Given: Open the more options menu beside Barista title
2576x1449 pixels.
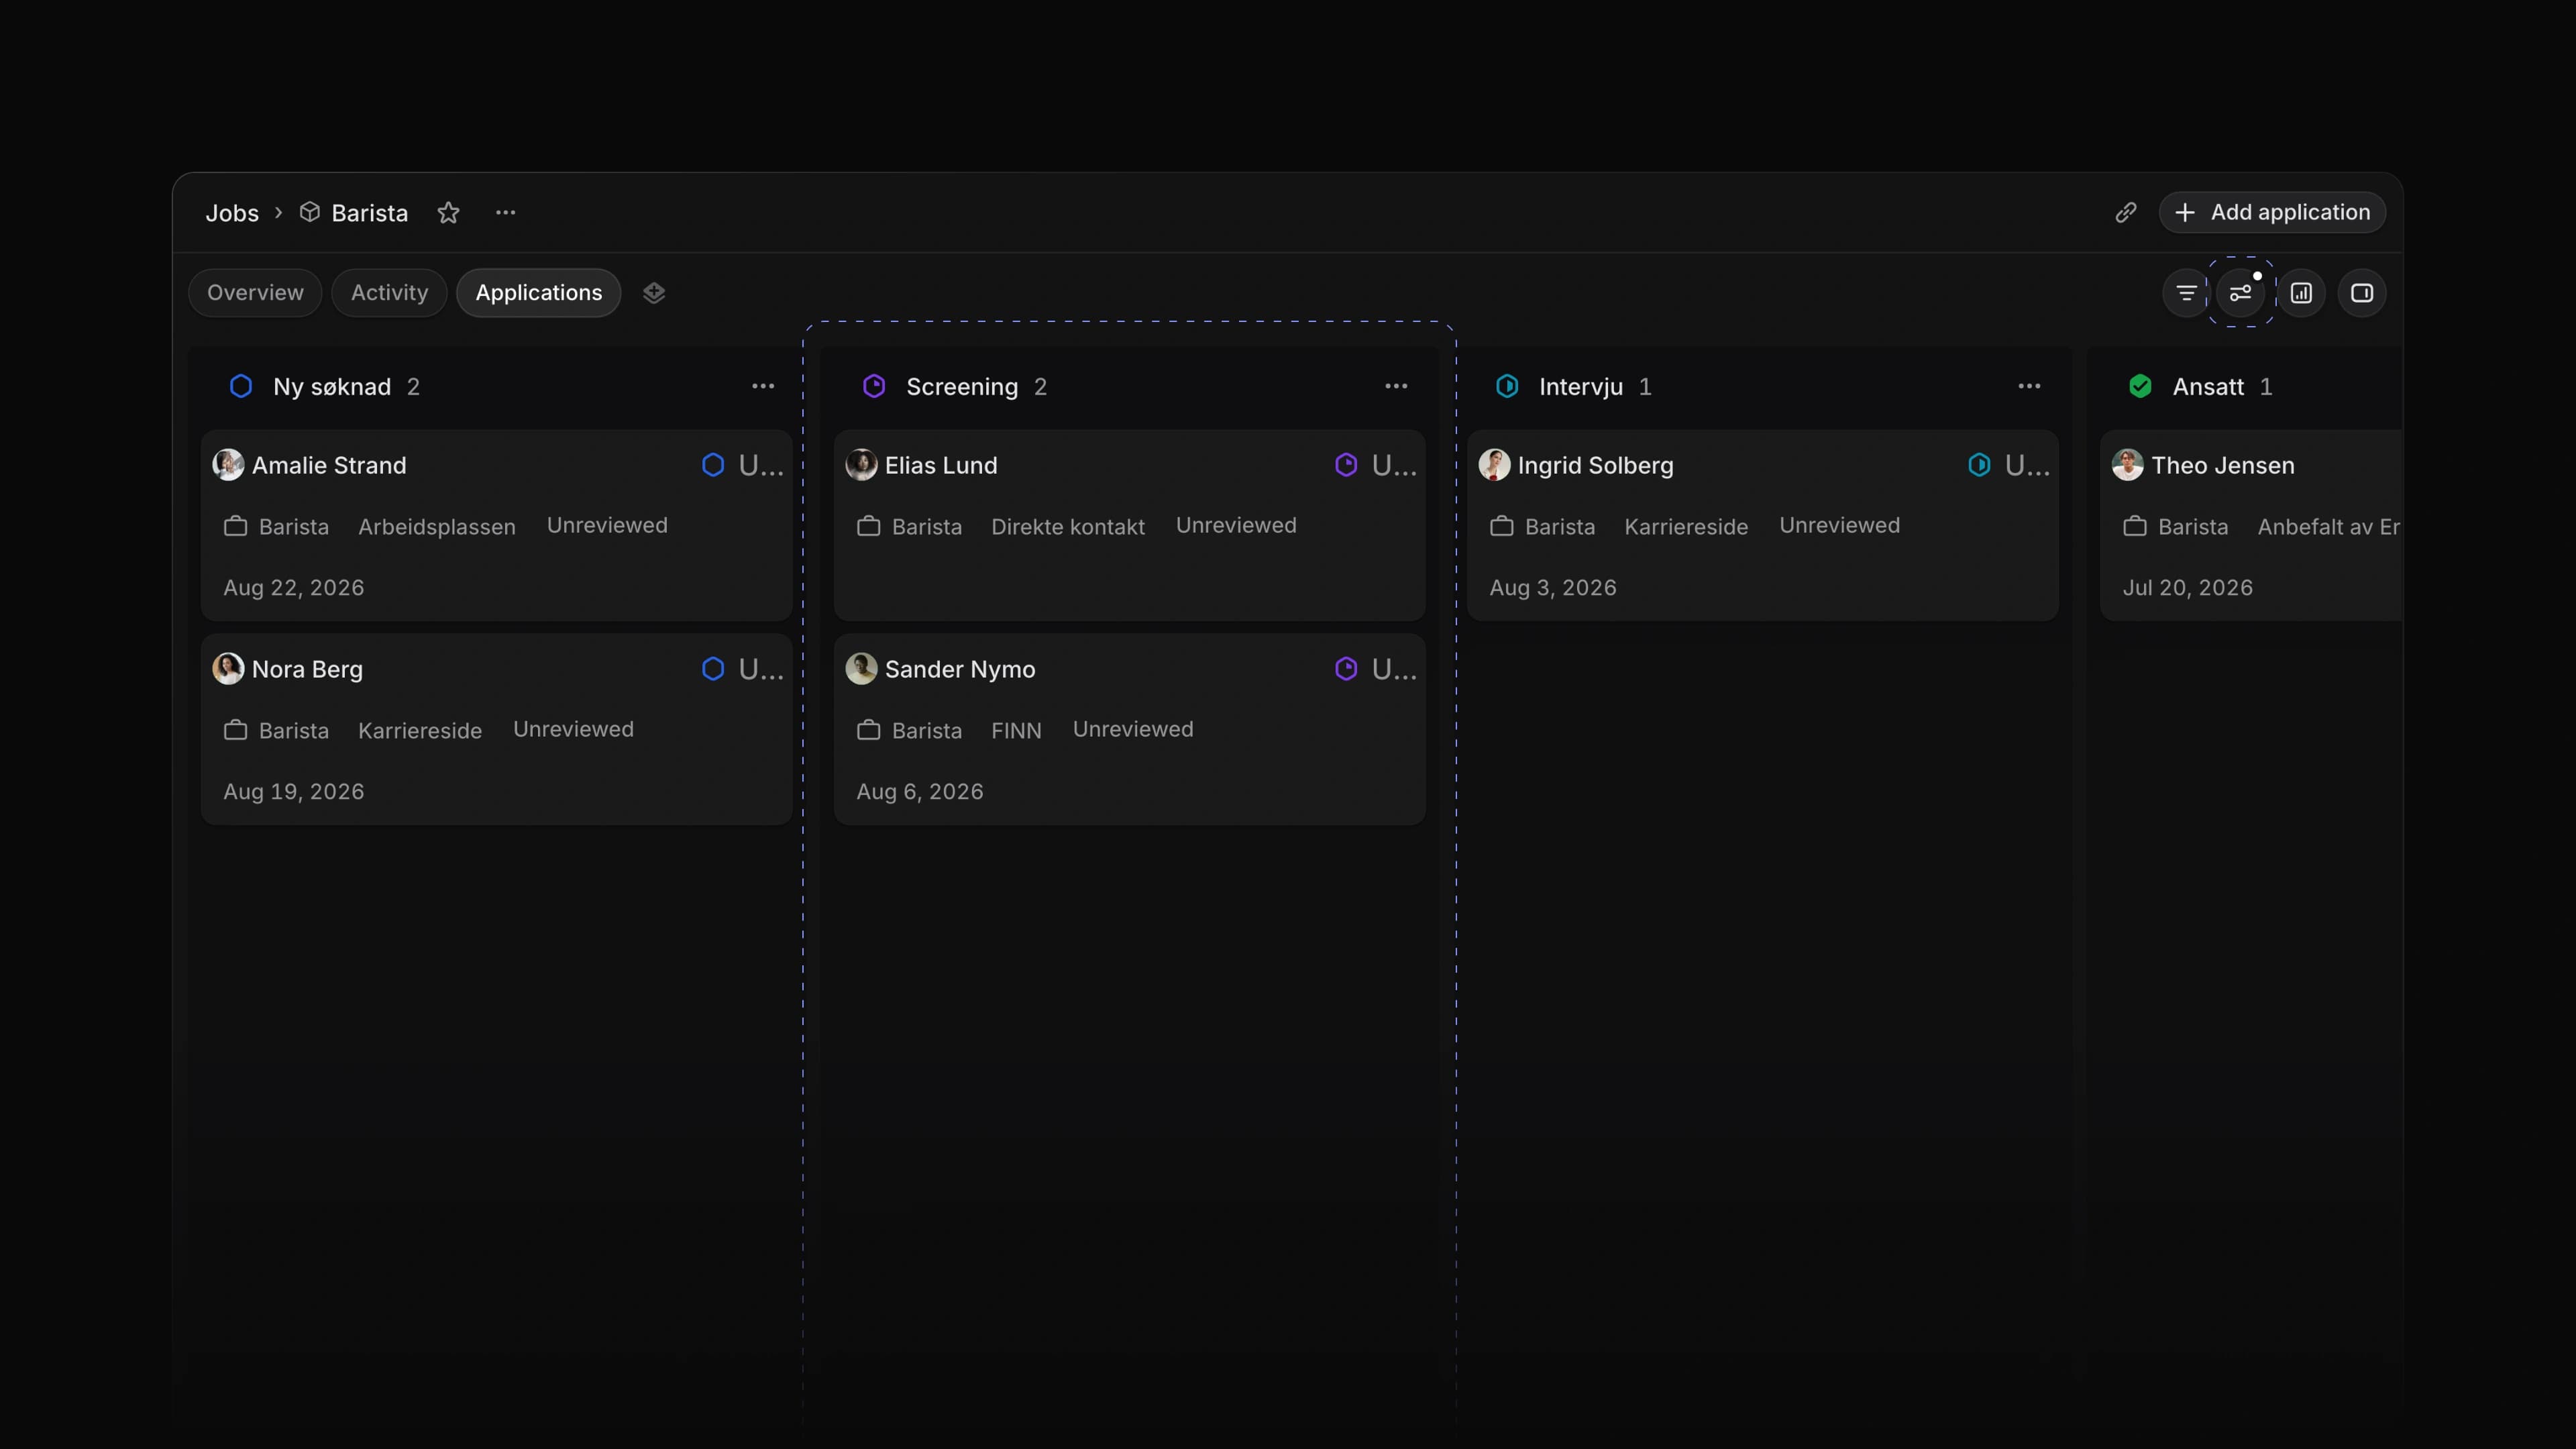Looking at the screenshot, I should click(506, 212).
